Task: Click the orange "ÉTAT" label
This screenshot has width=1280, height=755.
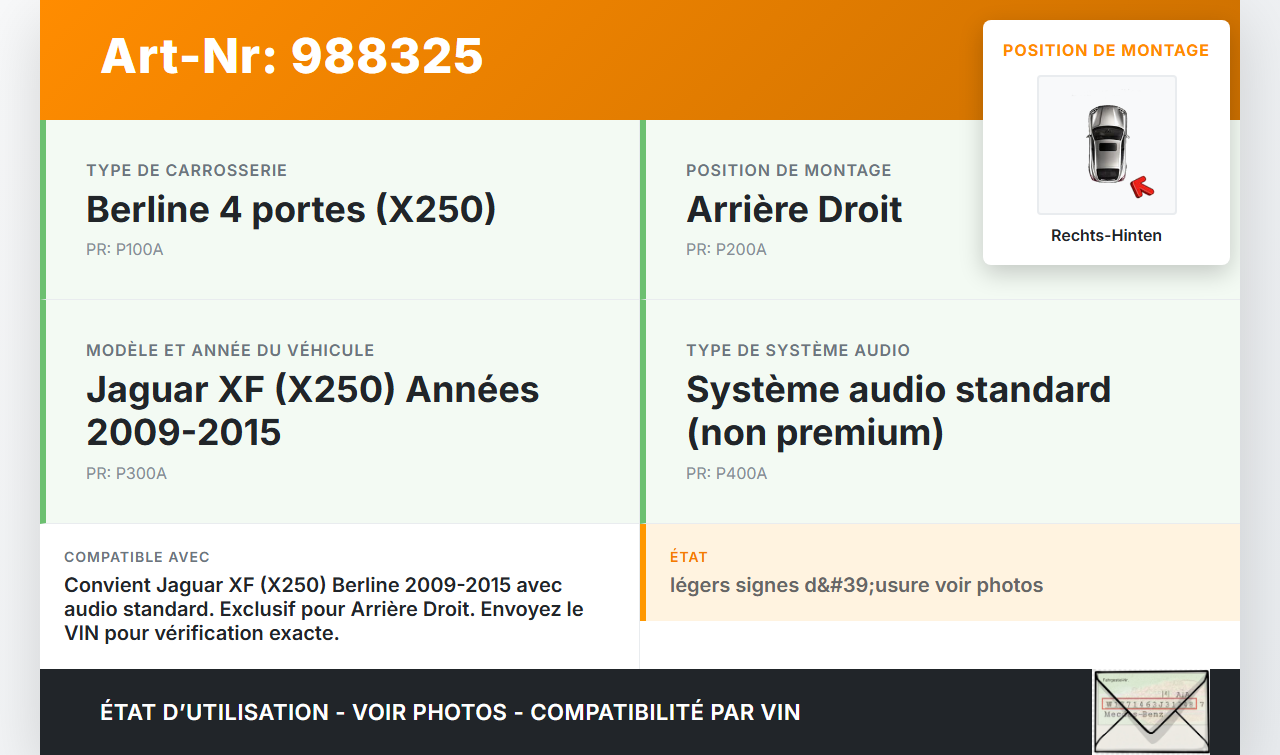Action: coord(689,557)
